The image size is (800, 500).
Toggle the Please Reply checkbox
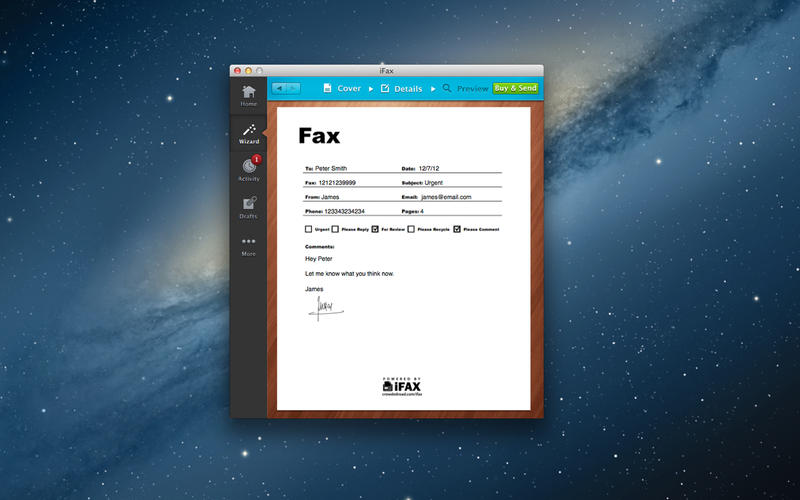(x=335, y=229)
